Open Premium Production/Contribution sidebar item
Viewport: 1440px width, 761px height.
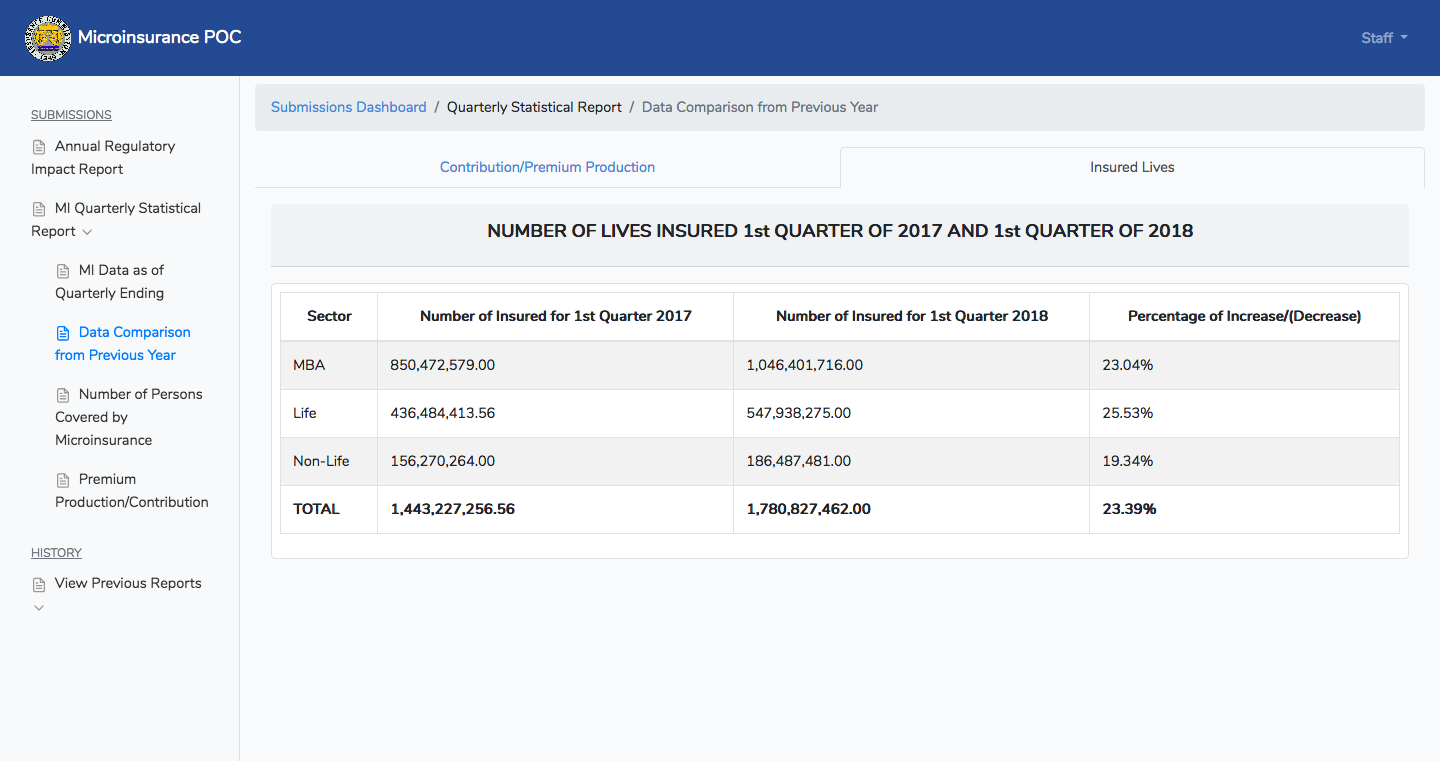[x=132, y=490]
